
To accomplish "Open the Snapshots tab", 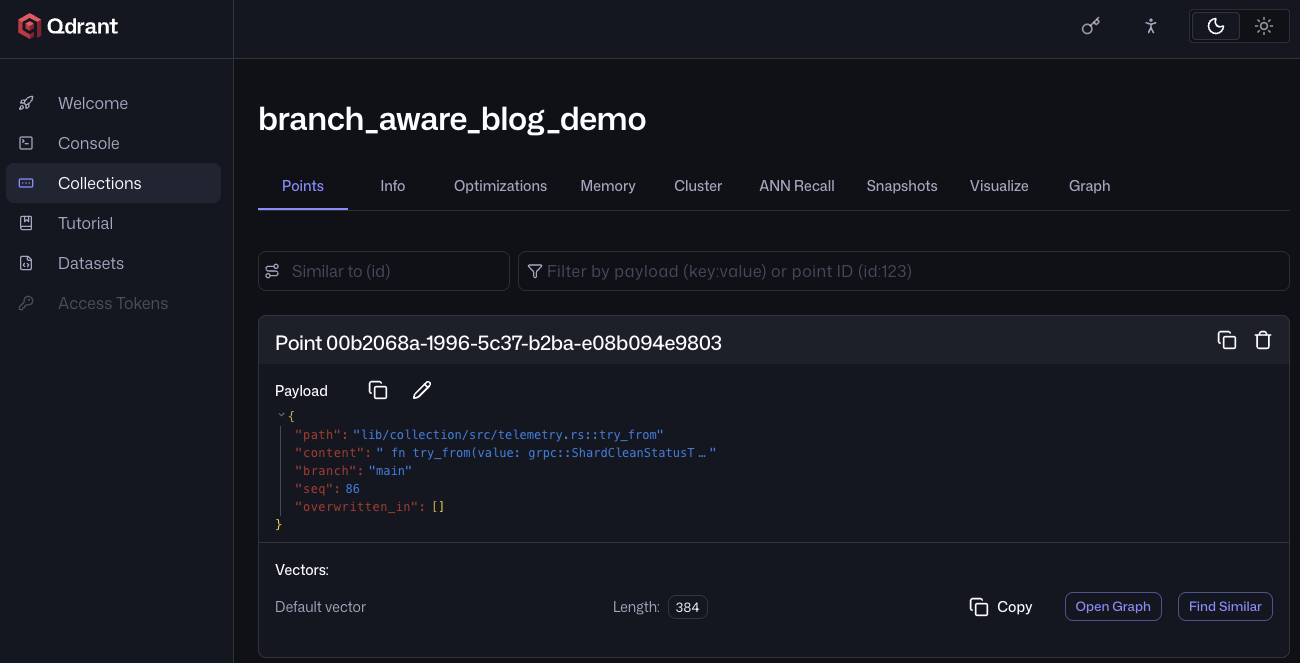I will (902, 186).
